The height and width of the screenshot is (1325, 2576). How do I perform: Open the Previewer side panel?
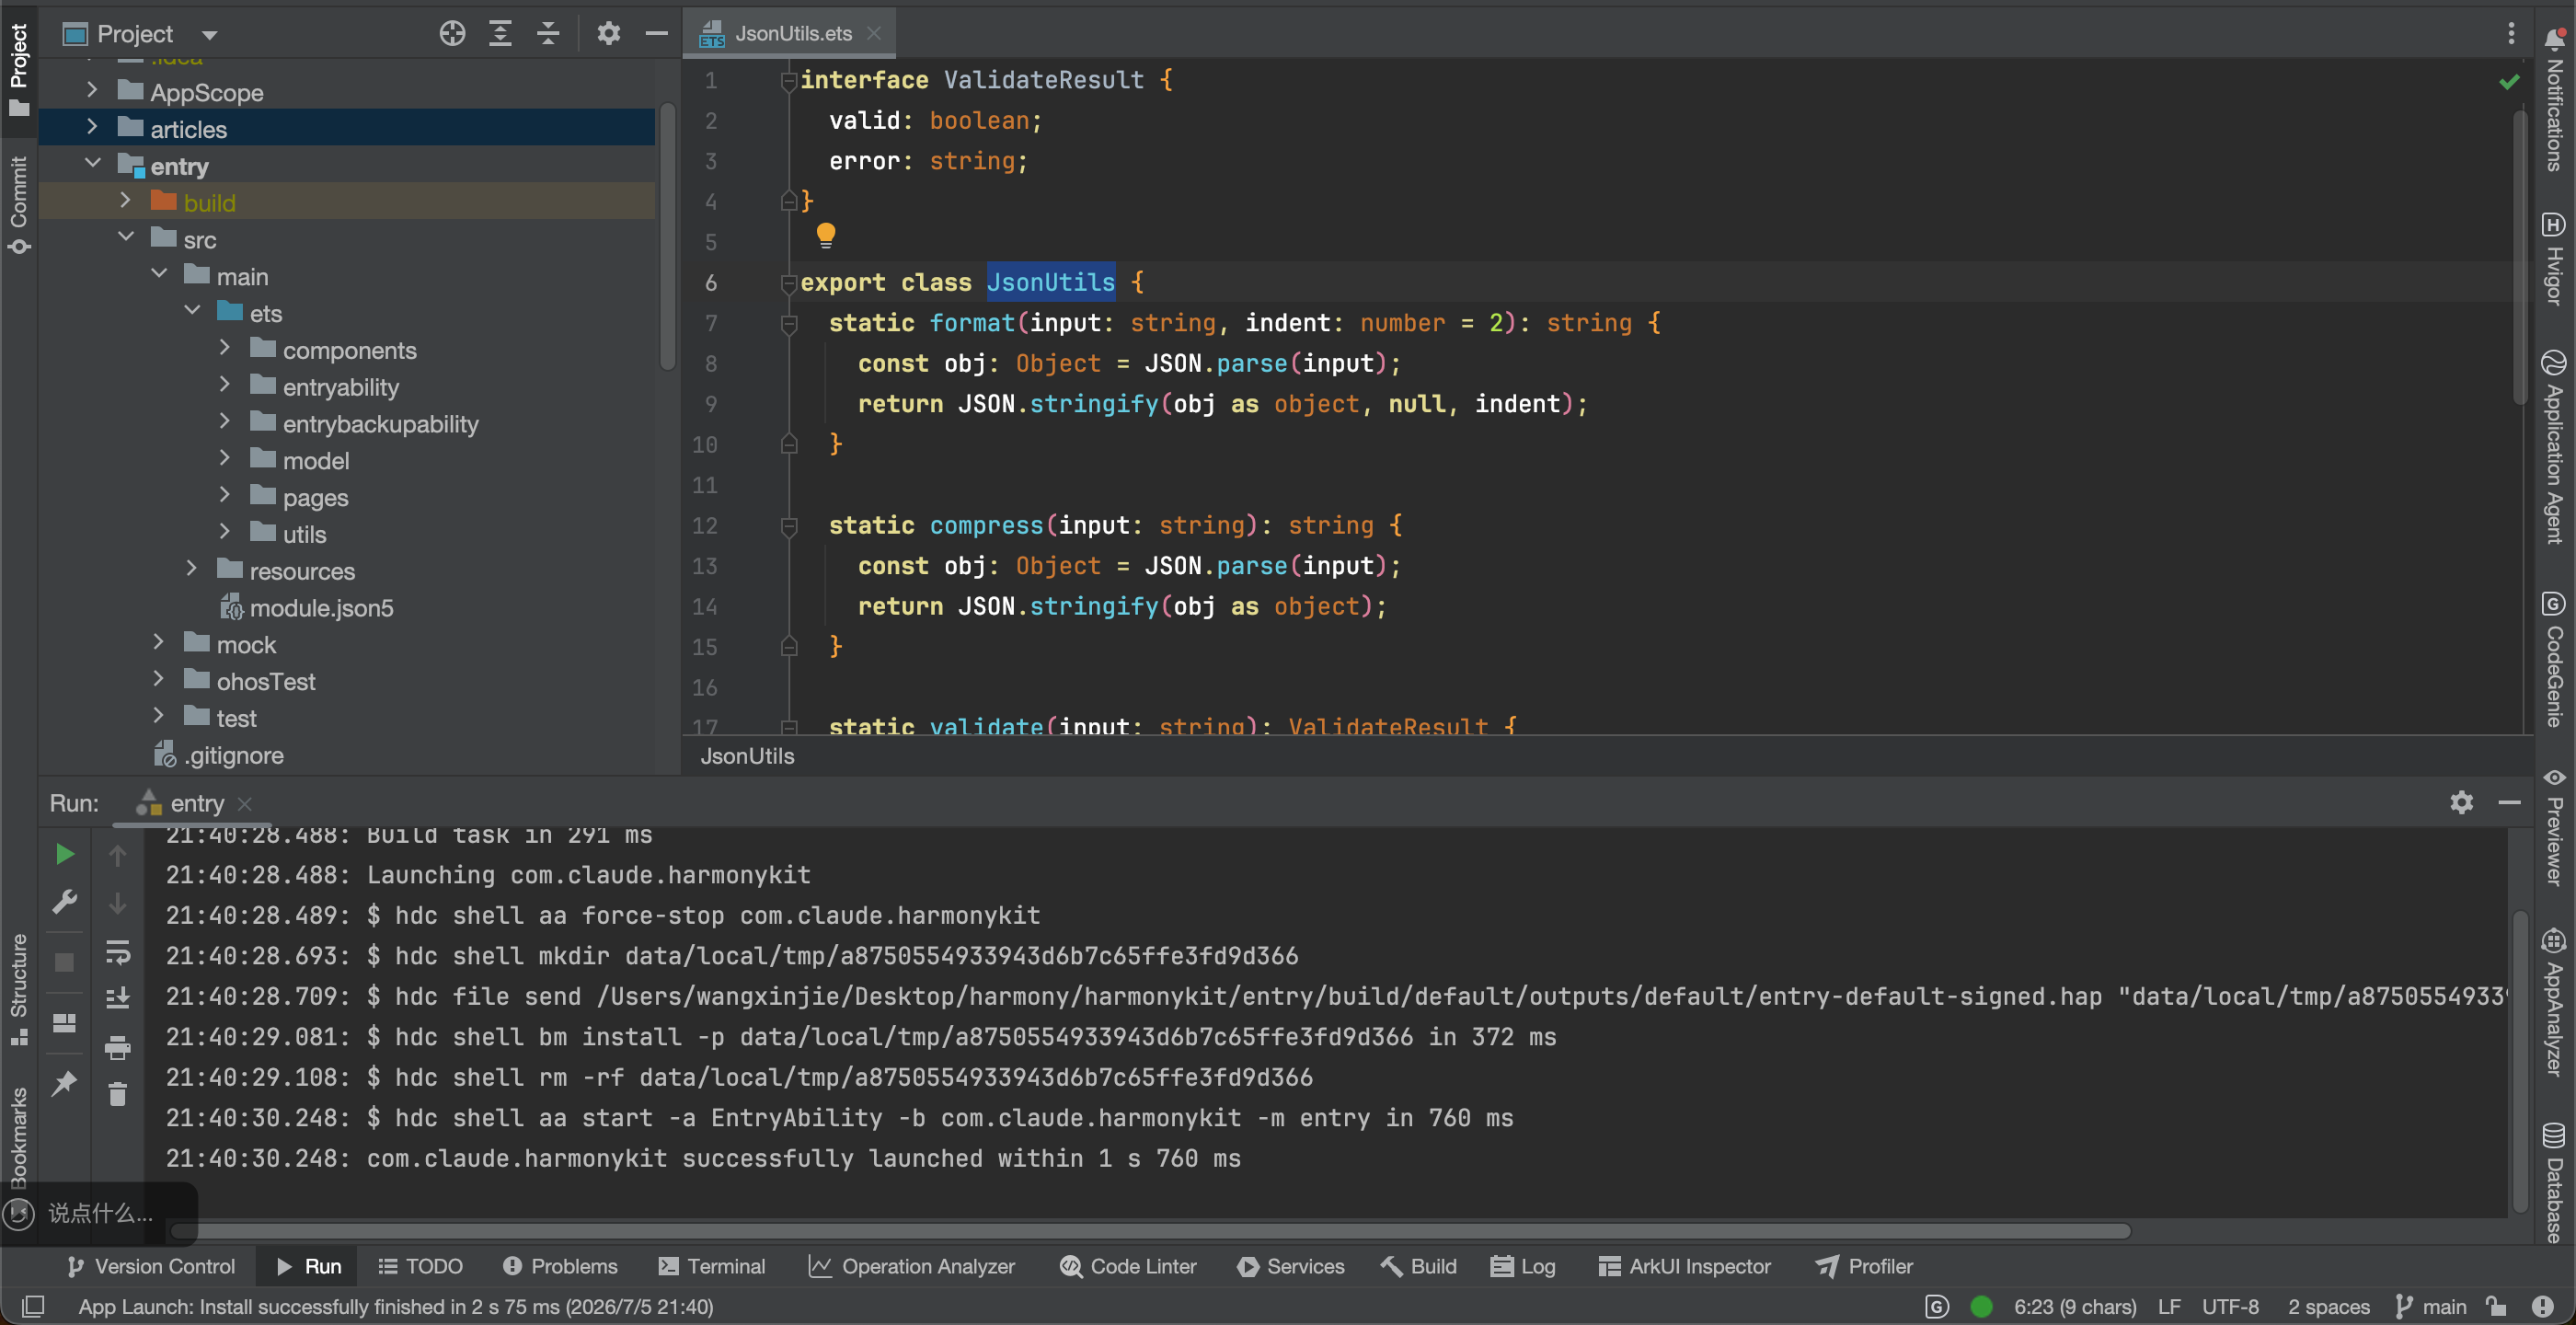click(x=2555, y=826)
